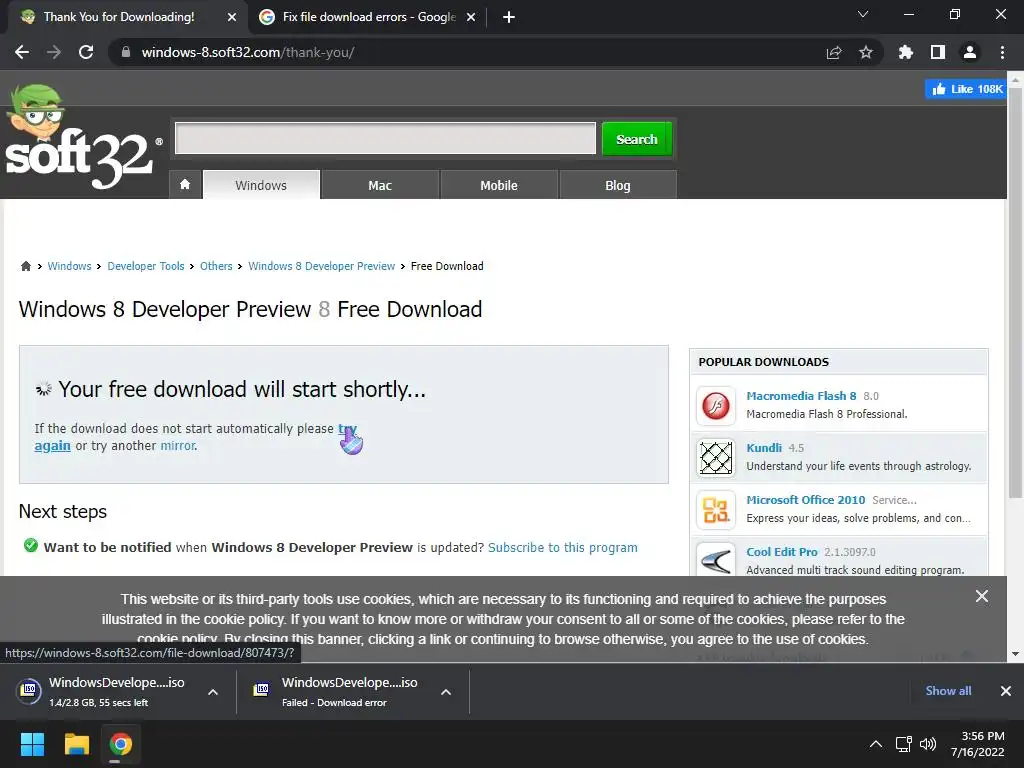Bookmark this tab with the star
Screen dimensions: 1024x768
click(x=866, y=52)
